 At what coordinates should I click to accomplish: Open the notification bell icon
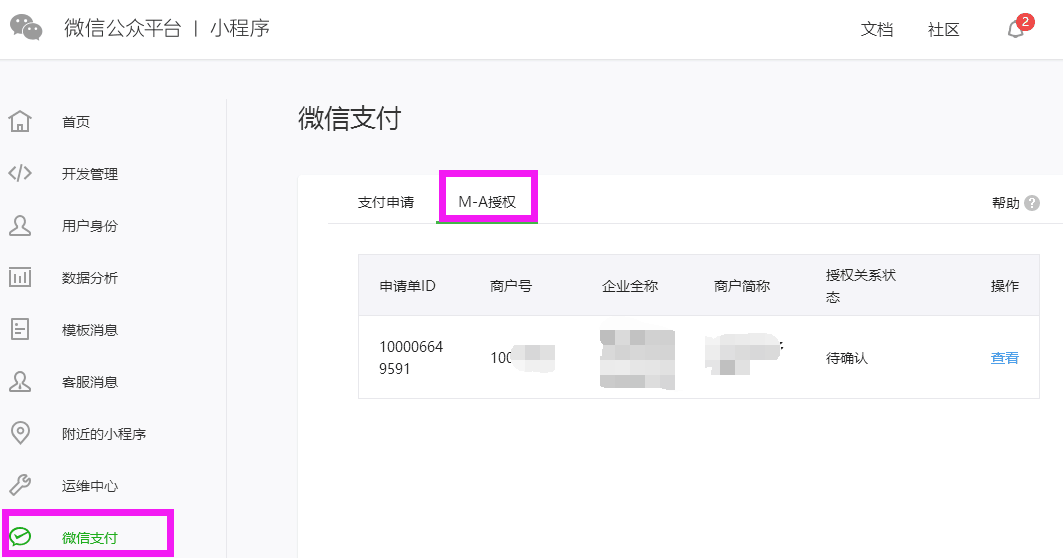pyautogui.click(x=1015, y=29)
